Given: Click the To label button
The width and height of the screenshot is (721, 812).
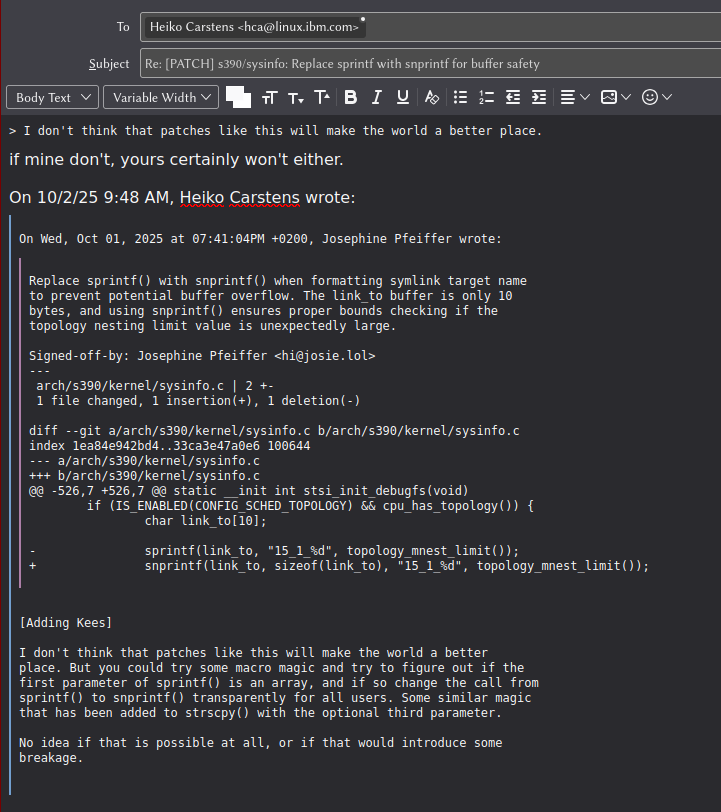Looking at the screenshot, I should 122,27.
